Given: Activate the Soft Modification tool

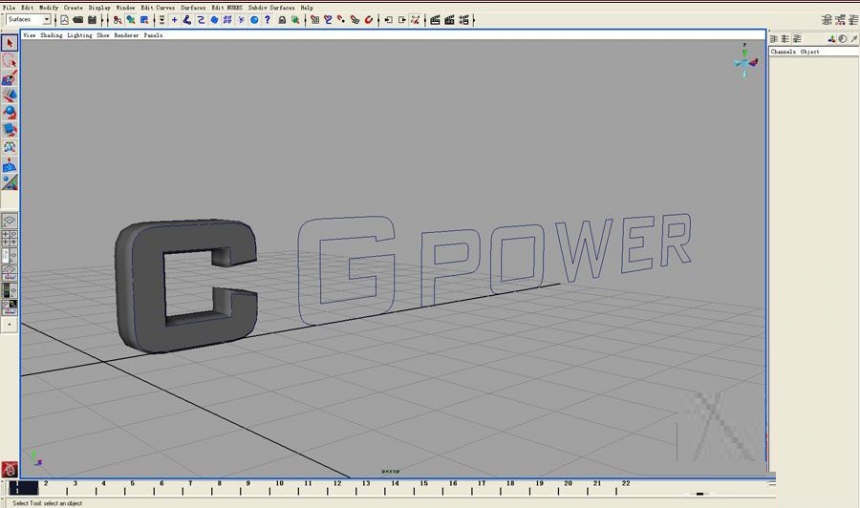Looking at the screenshot, I should point(9,165).
